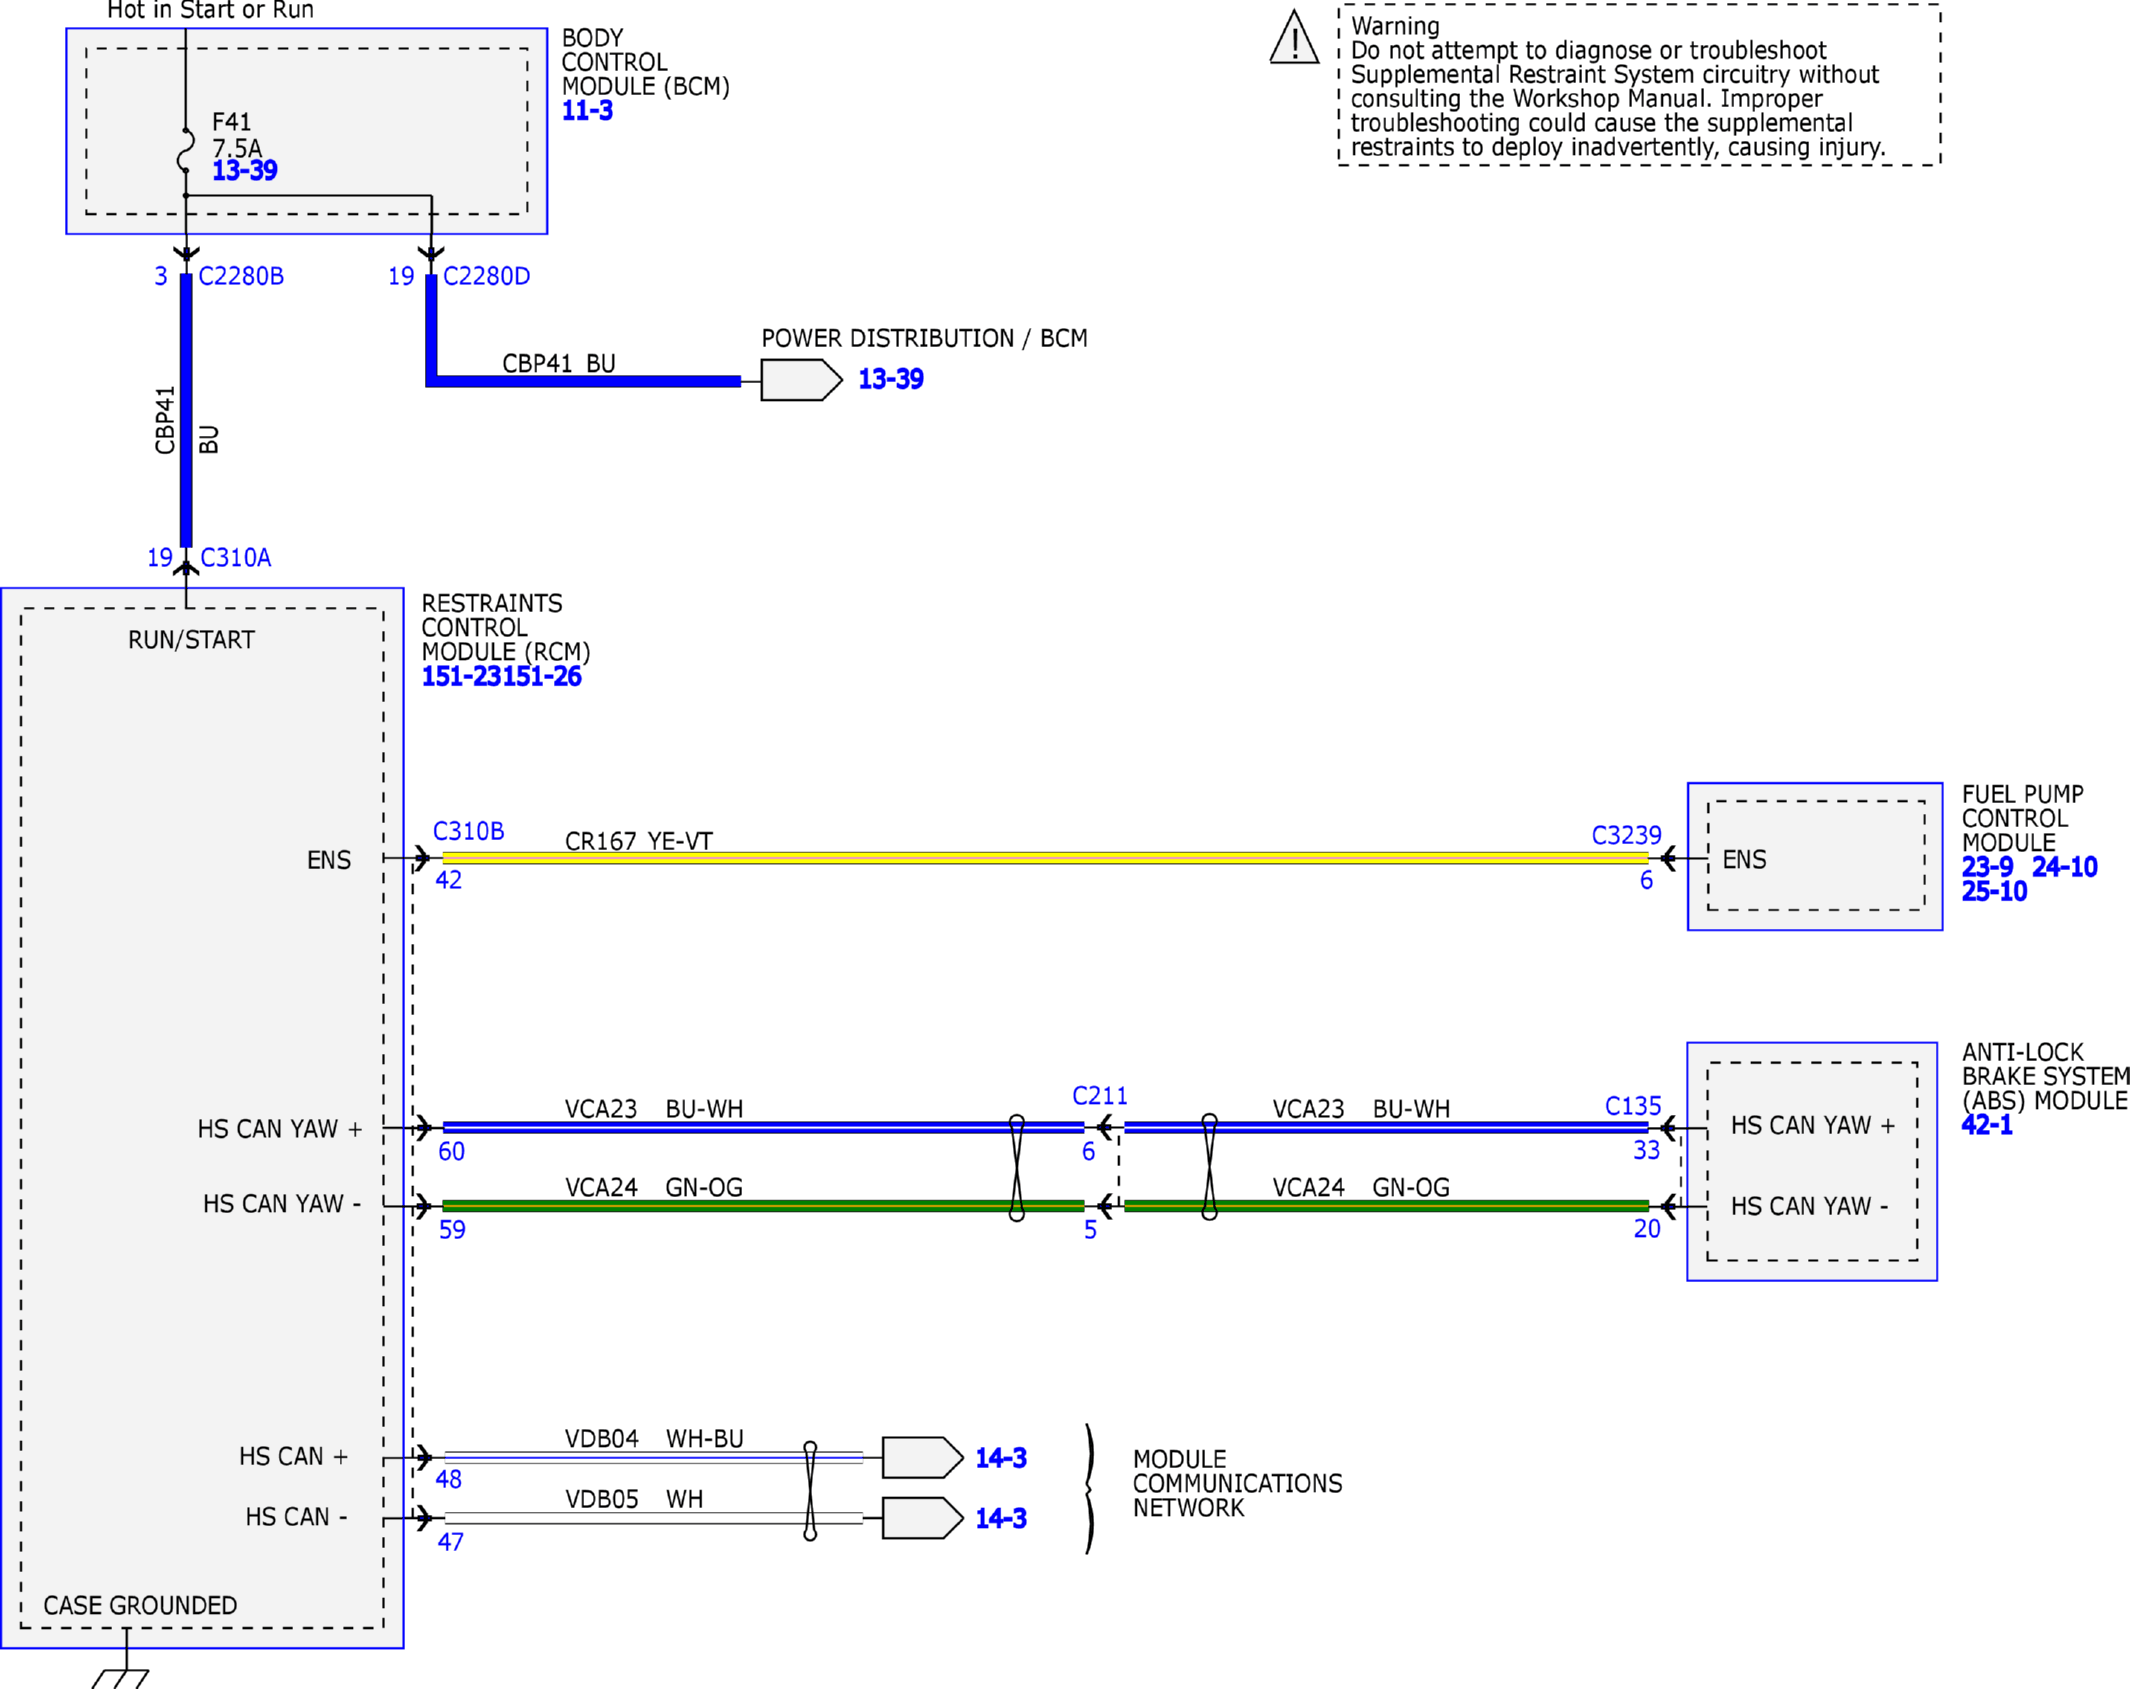Click pin number 20 at ABS module
Screen dimensions: 2130x1689
pyautogui.click(x=1647, y=1229)
